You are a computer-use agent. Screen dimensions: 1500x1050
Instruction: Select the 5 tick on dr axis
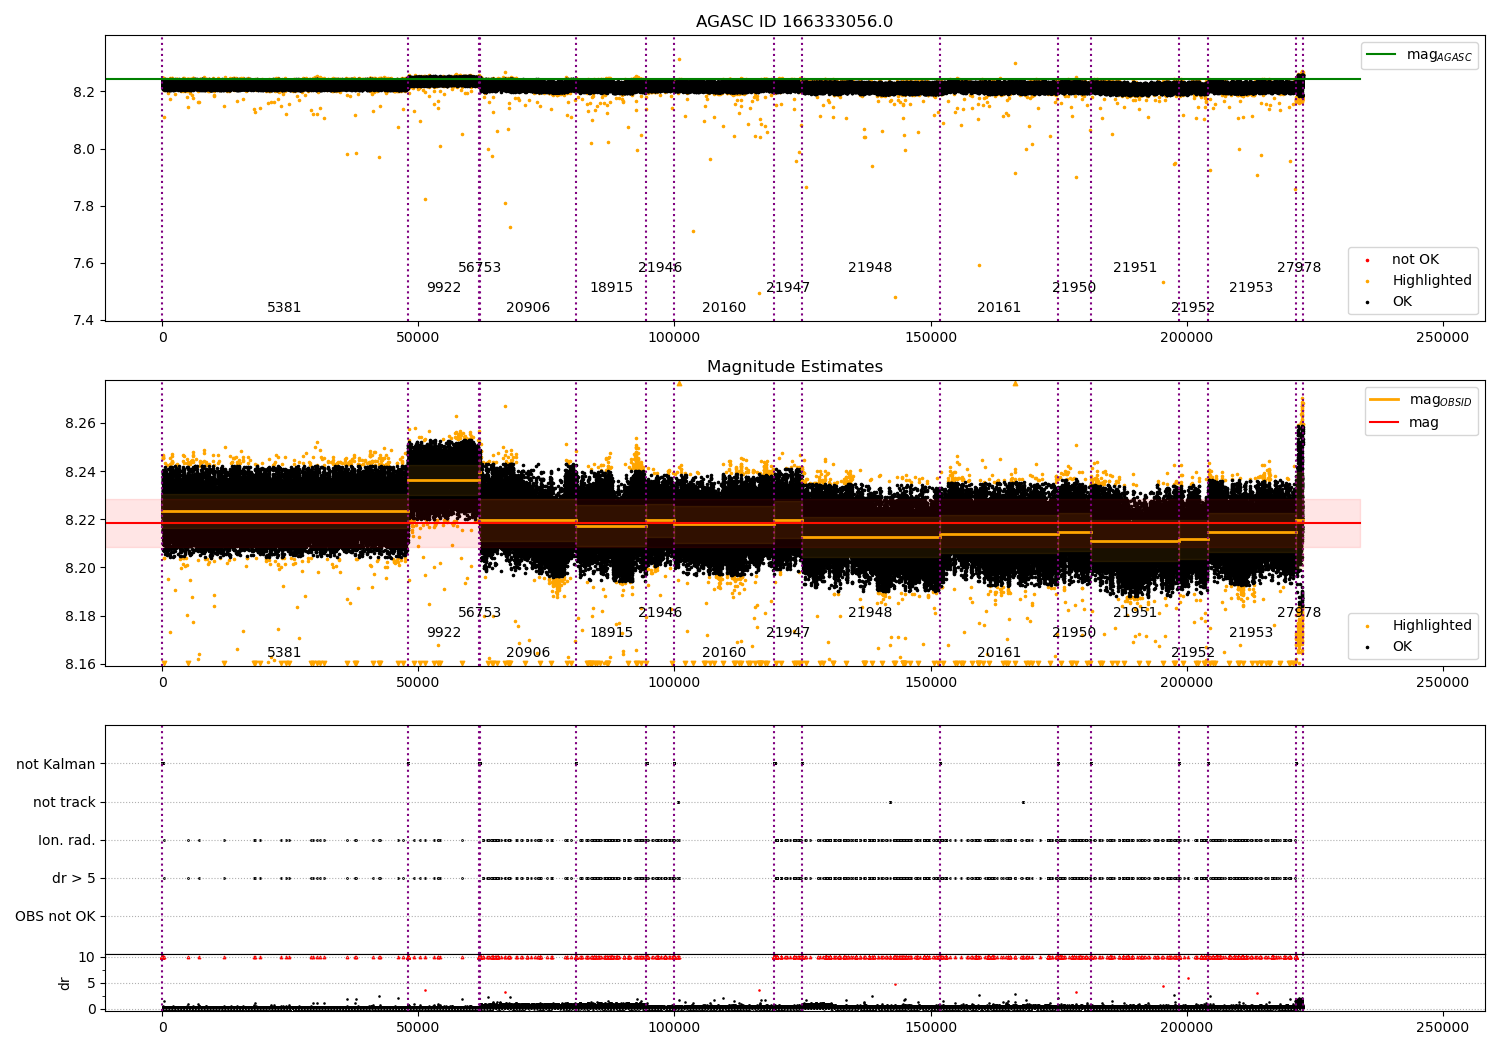[x=91, y=983]
